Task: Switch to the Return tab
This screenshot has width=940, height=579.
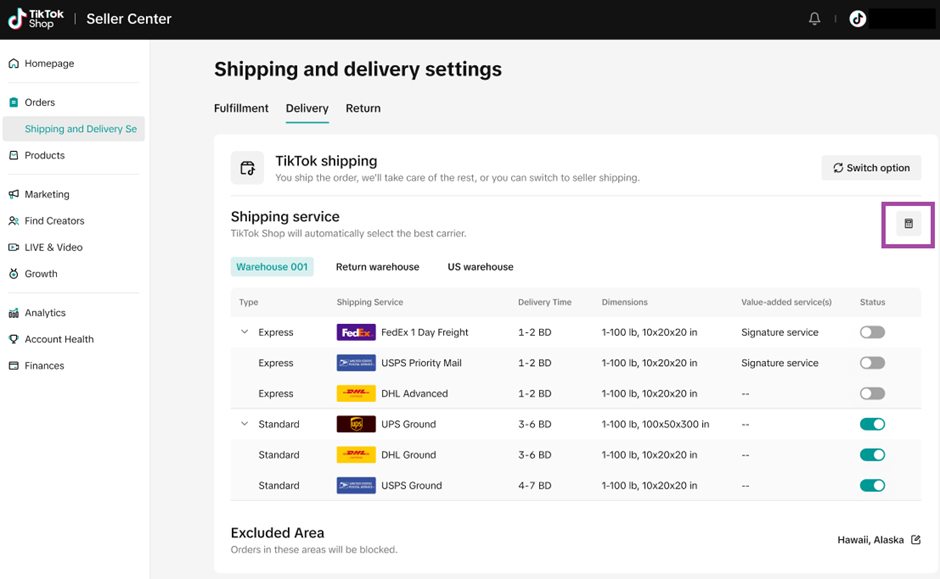Action: click(363, 108)
